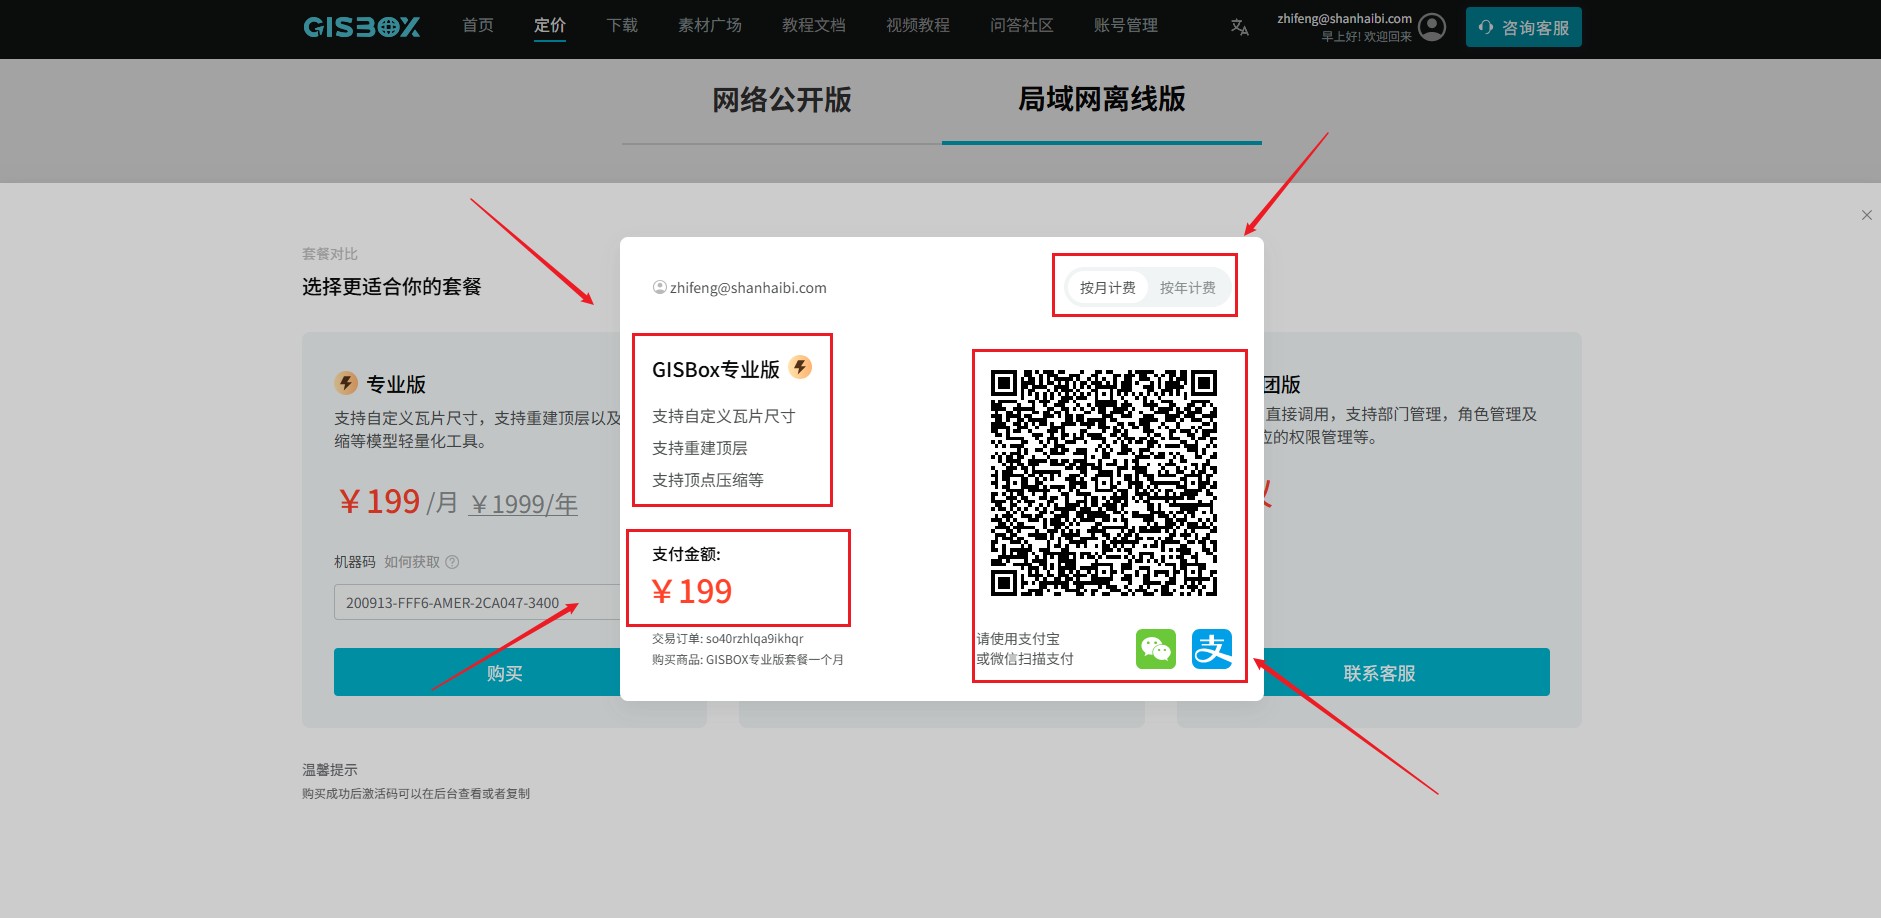Switch to the 局域网离线版 tab
The width and height of the screenshot is (1881, 918).
tap(1102, 99)
